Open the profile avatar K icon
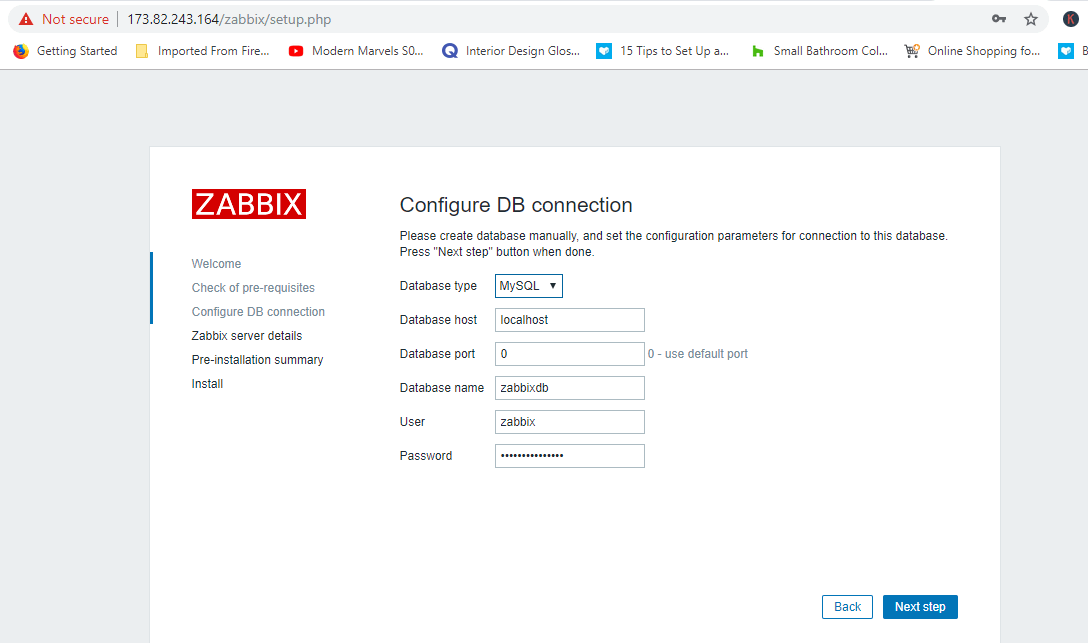This screenshot has height=643, width=1088. (x=1071, y=19)
